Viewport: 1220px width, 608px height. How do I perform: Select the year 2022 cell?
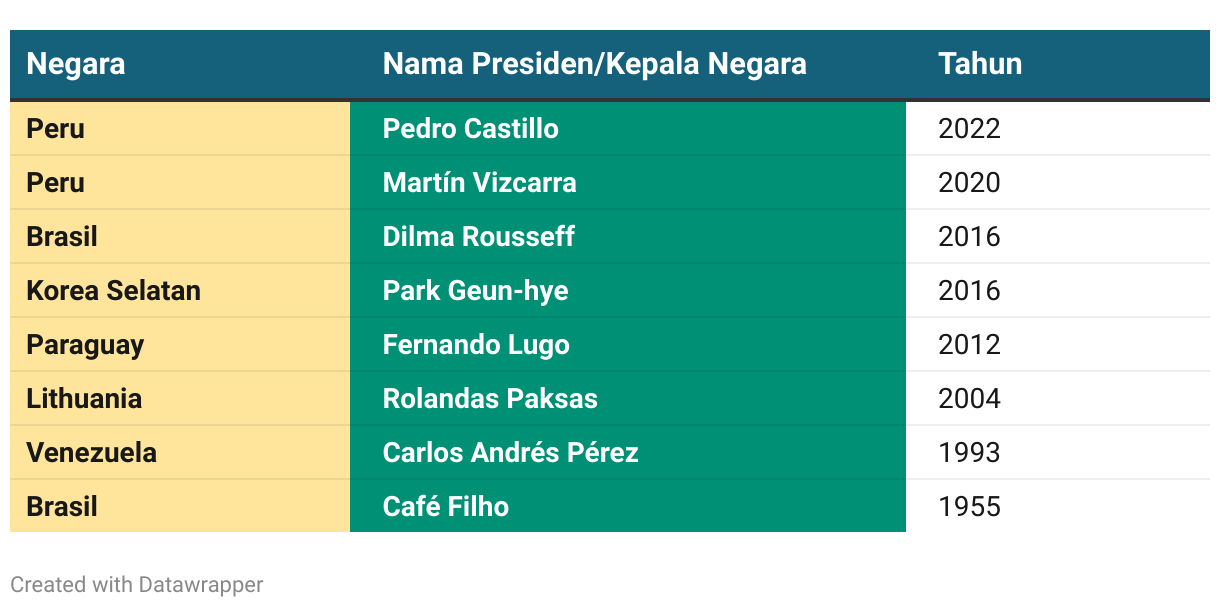1058,129
